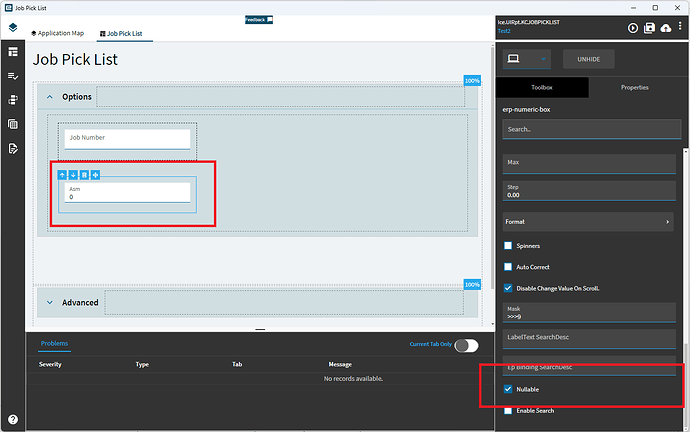Open the layers logo icon at top-left
This screenshot has height=432, width=690.
click(x=13, y=27)
